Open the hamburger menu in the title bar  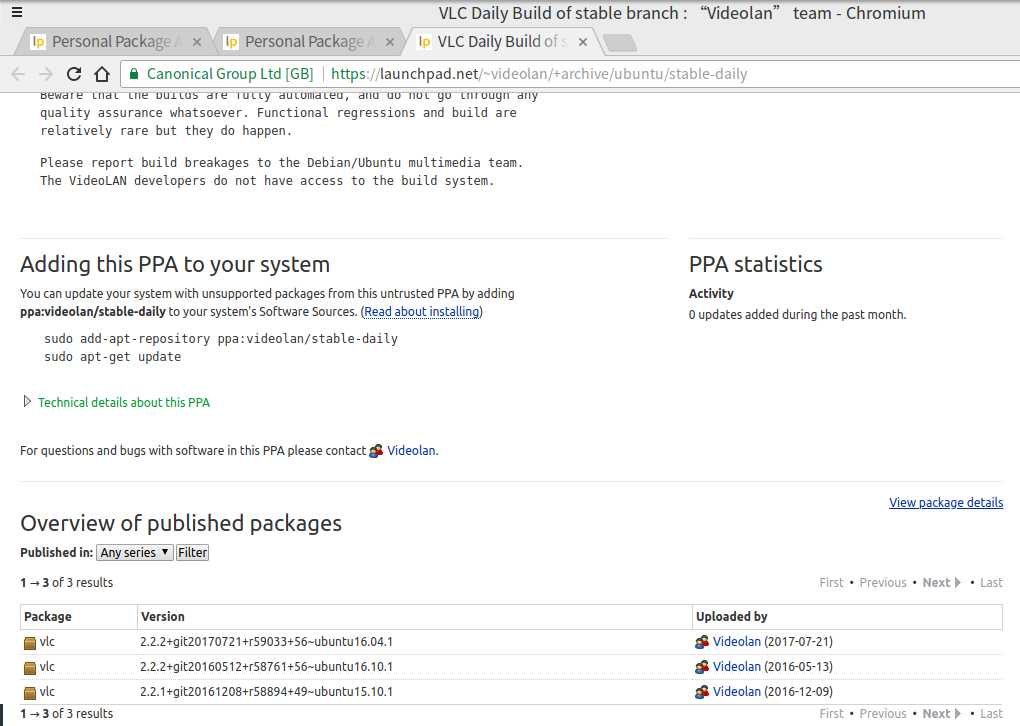coord(17,12)
